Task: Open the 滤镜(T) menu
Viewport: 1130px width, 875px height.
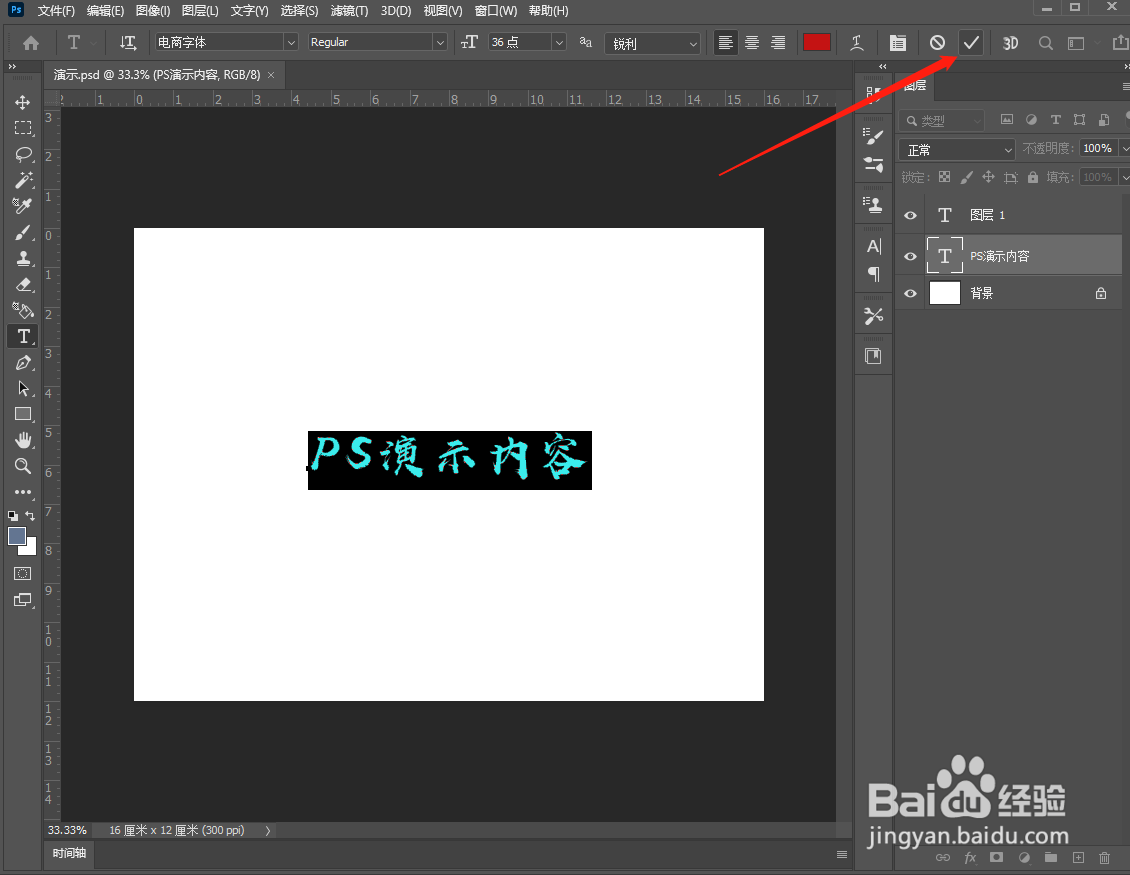Action: 350,11
